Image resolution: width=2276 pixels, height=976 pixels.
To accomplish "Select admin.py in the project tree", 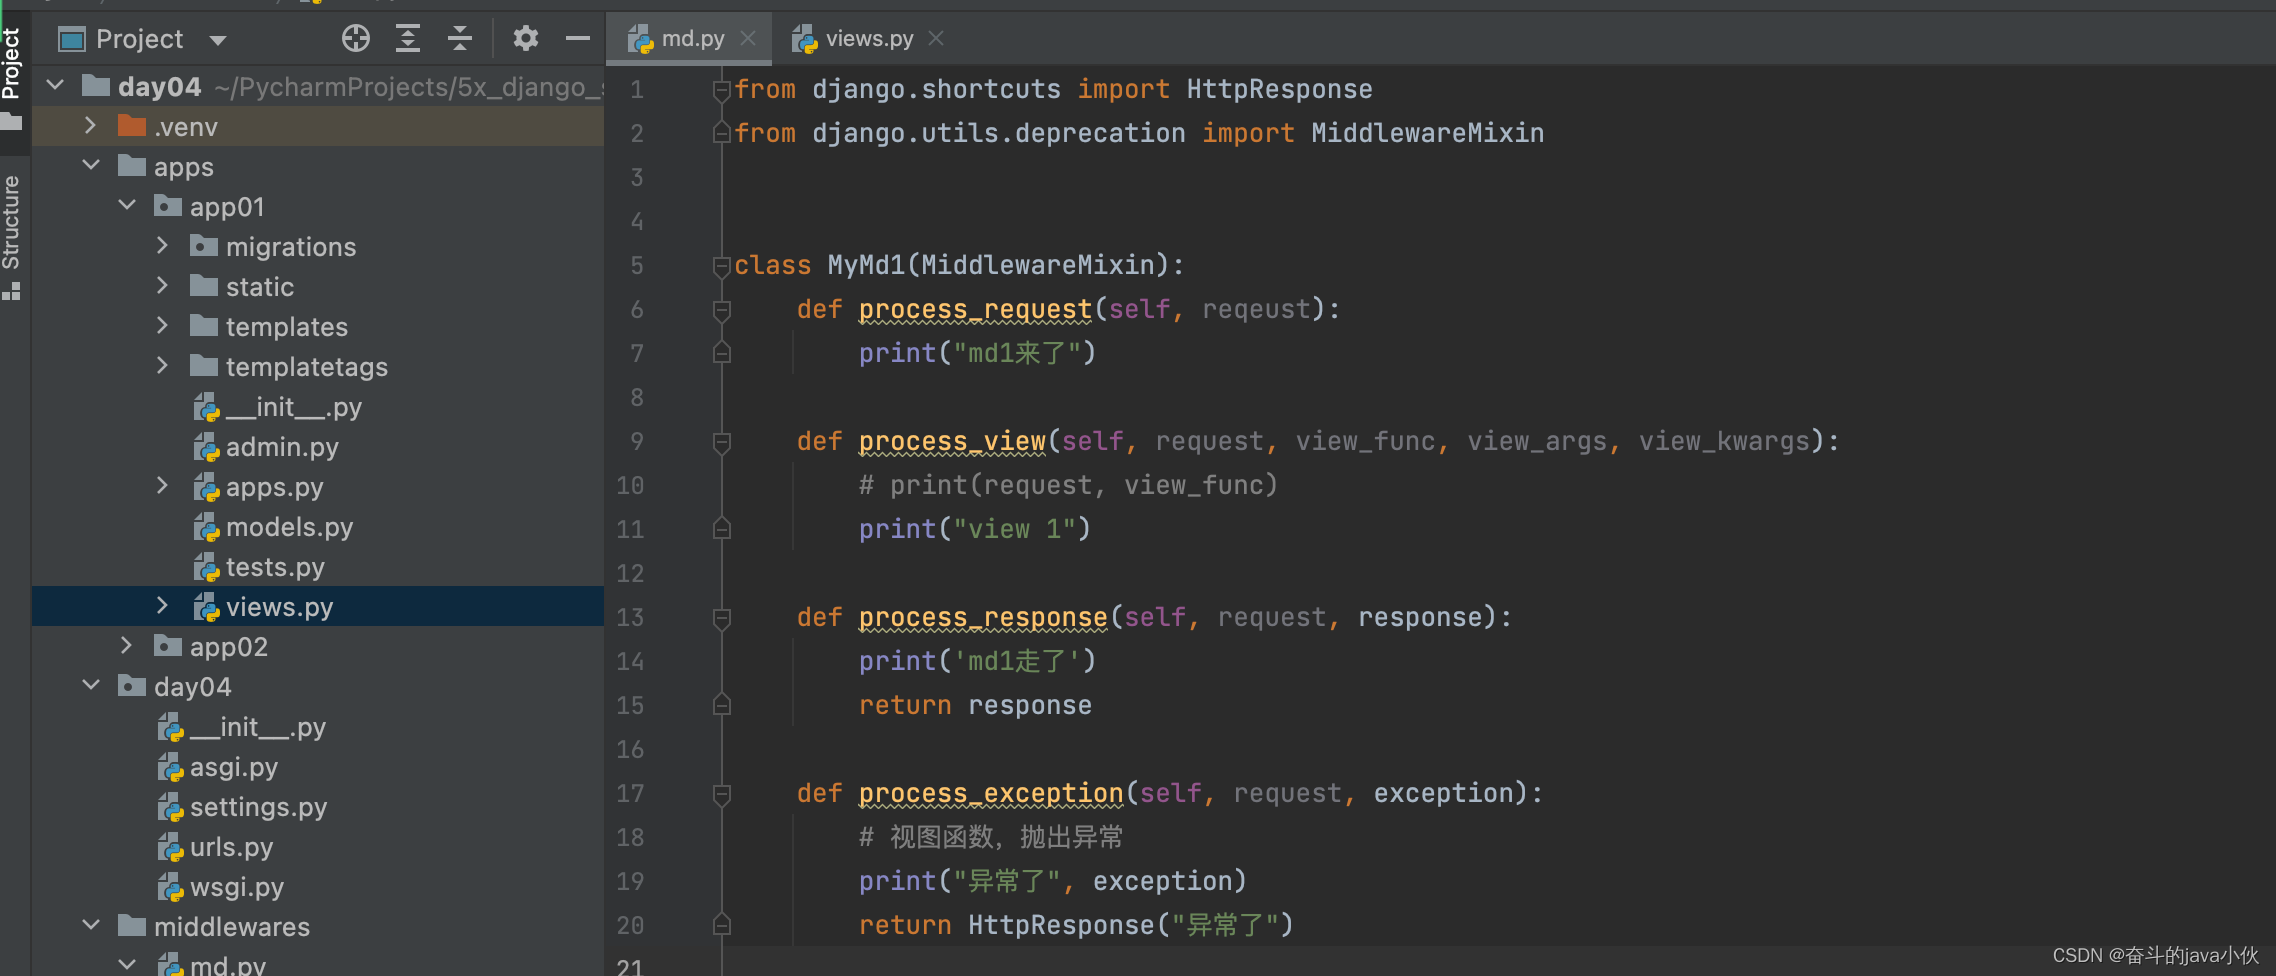I will coord(318,447).
